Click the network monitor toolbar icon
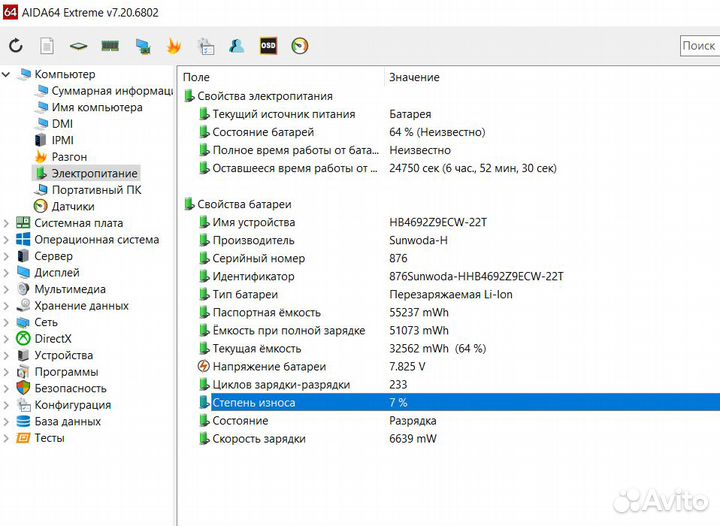 pyautogui.click(x=142, y=46)
